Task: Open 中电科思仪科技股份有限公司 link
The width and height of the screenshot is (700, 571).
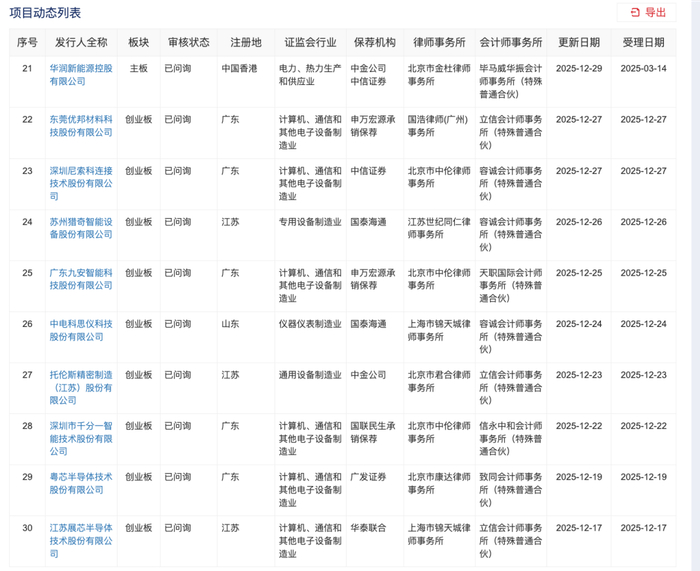Action: pos(81,330)
